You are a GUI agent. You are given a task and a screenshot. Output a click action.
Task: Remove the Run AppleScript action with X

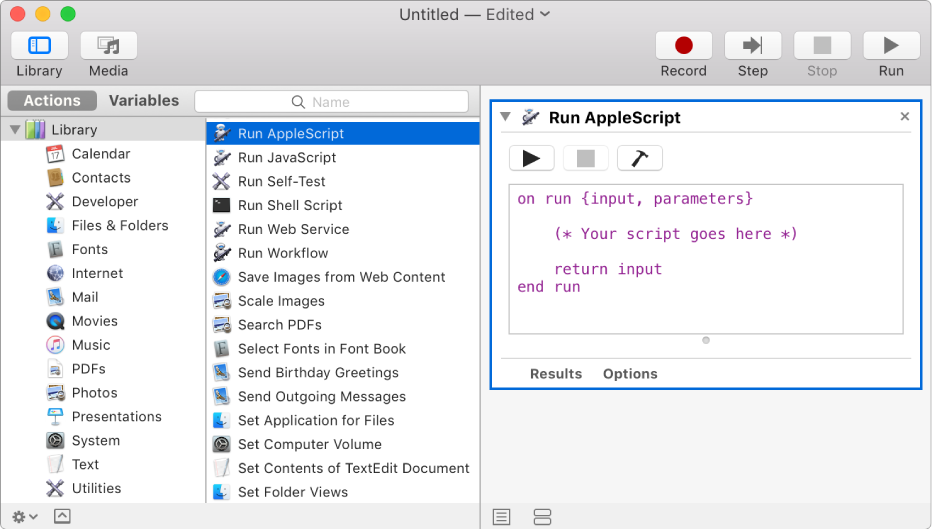pyautogui.click(x=905, y=117)
